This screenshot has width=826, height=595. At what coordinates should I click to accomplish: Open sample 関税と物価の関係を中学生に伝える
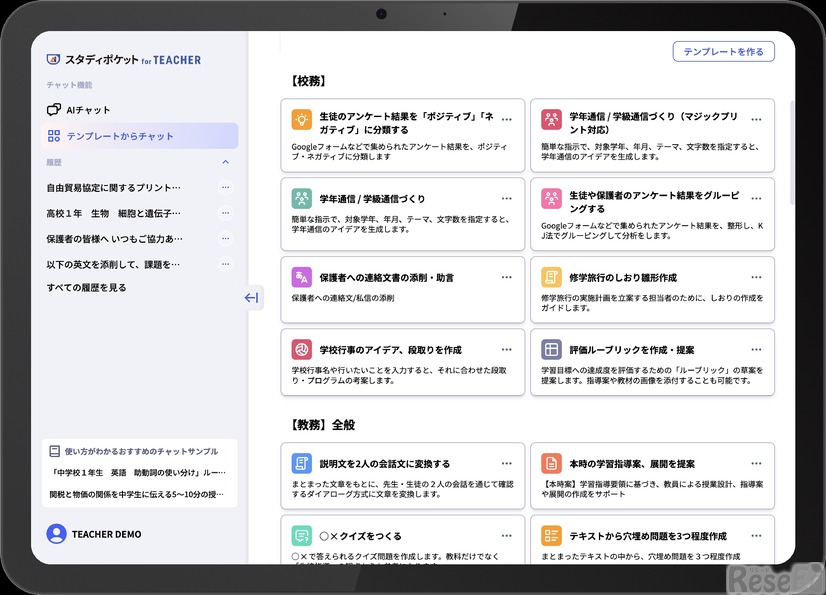(137, 494)
